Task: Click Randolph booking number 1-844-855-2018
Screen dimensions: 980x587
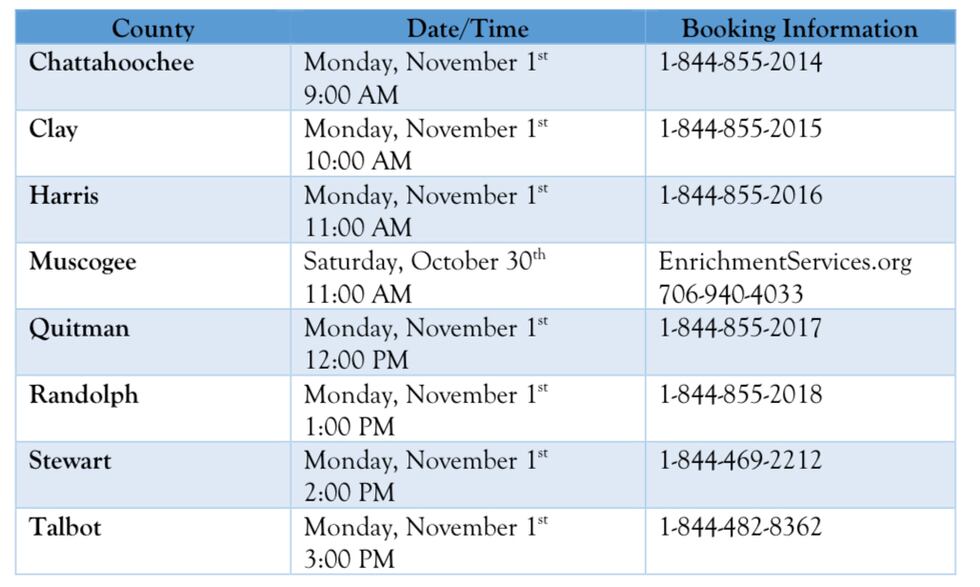Action: [x=741, y=394]
